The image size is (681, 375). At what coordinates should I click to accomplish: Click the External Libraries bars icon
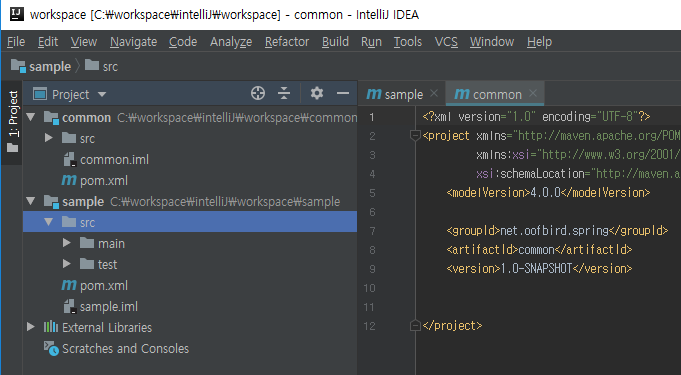(x=51, y=327)
